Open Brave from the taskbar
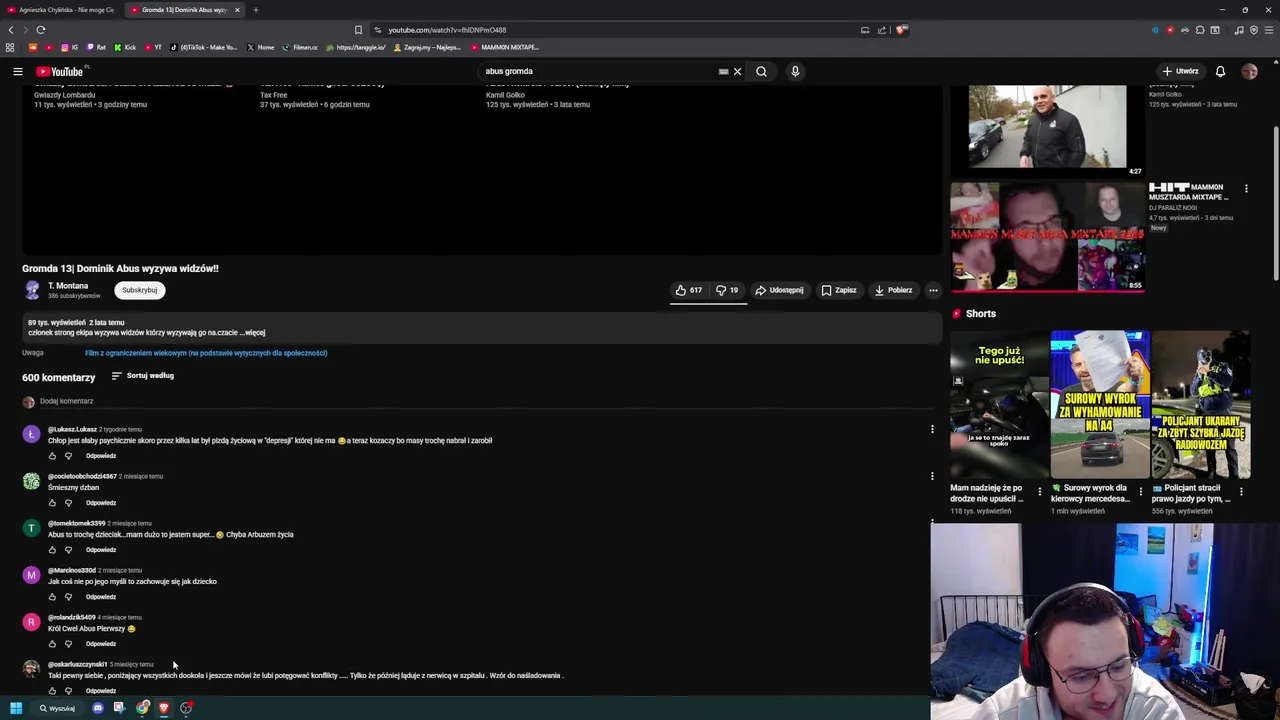Viewport: 1280px width, 720px height. [164, 708]
